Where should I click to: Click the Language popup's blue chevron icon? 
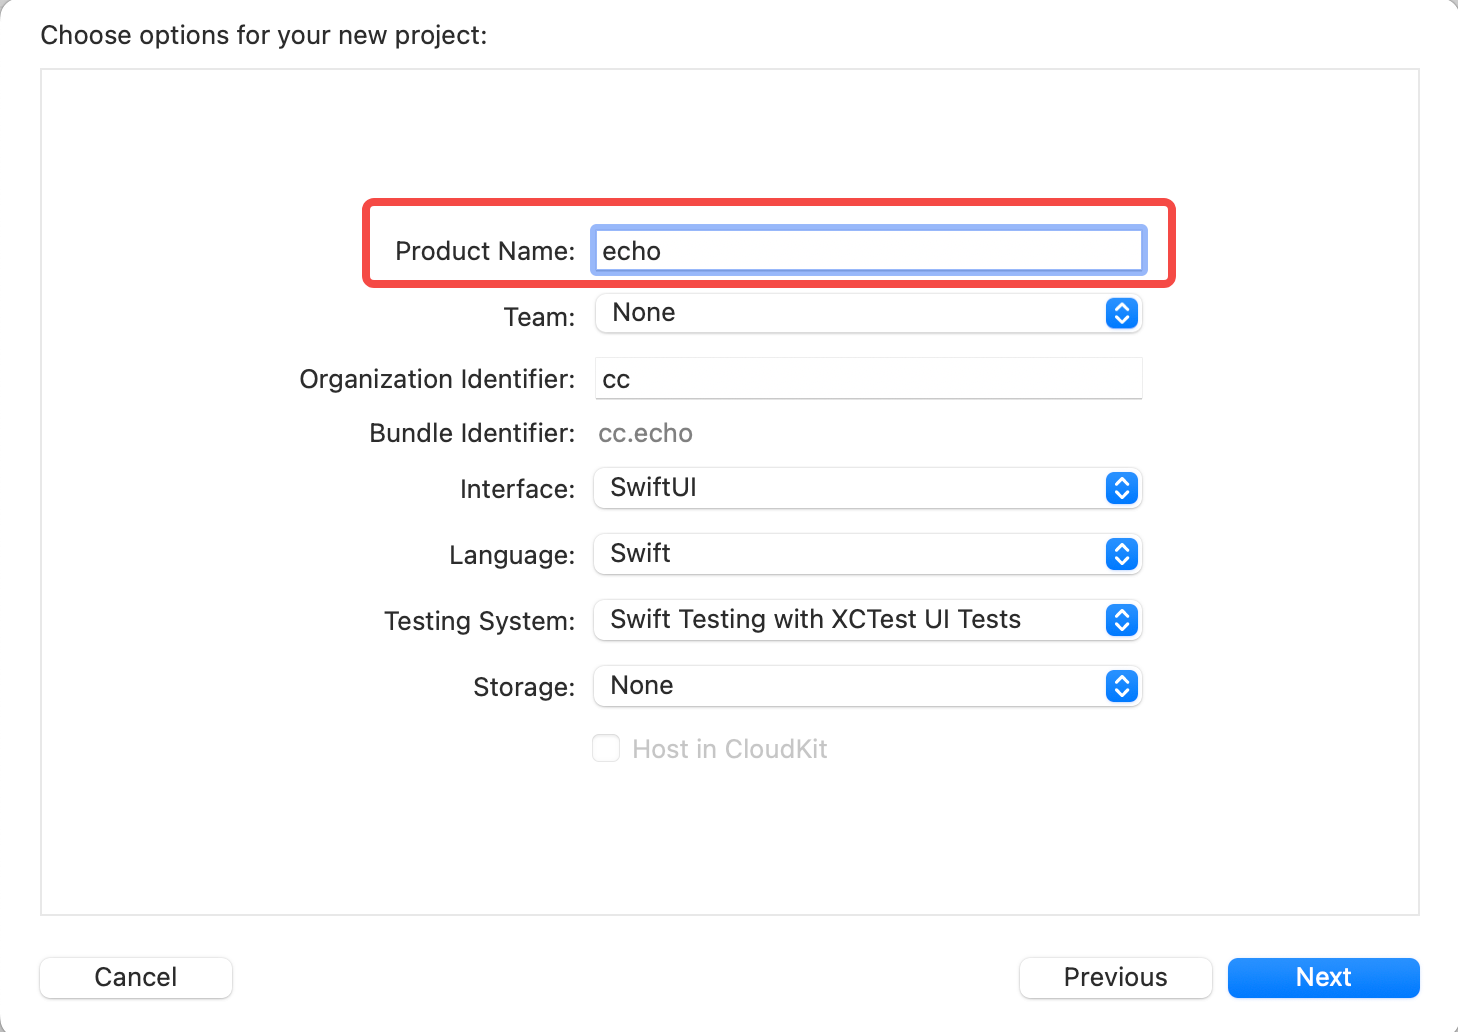coord(1120,554)
